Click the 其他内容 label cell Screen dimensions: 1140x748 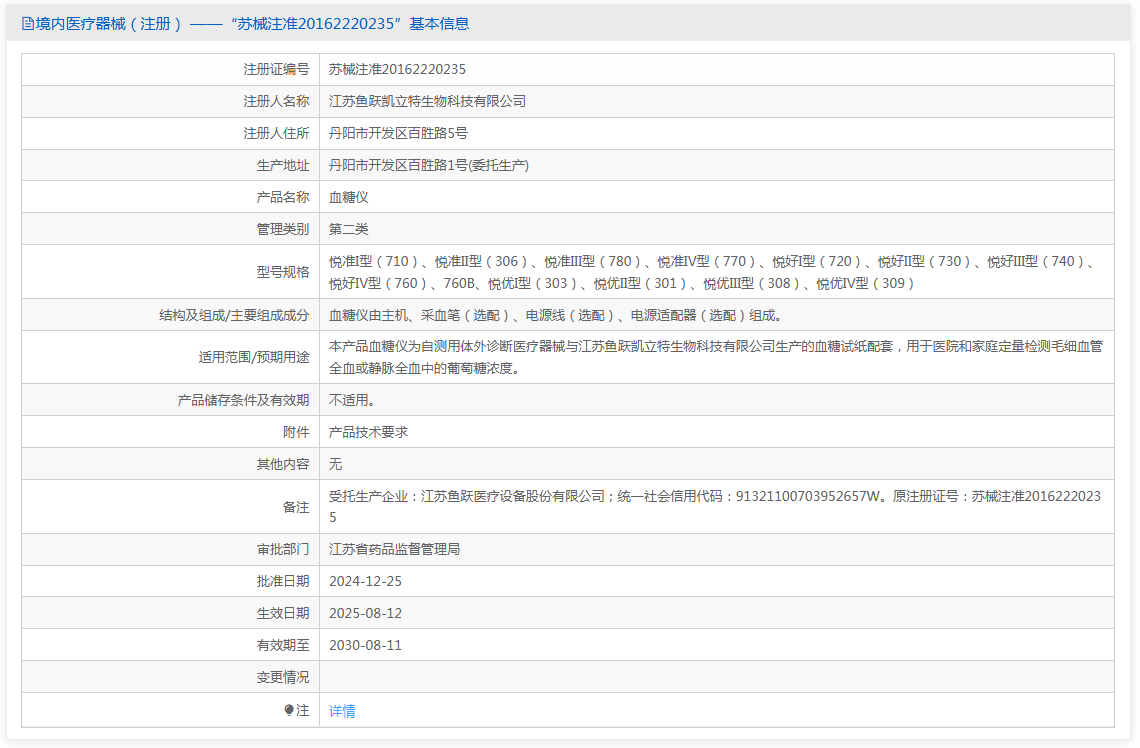coord(171,464)
